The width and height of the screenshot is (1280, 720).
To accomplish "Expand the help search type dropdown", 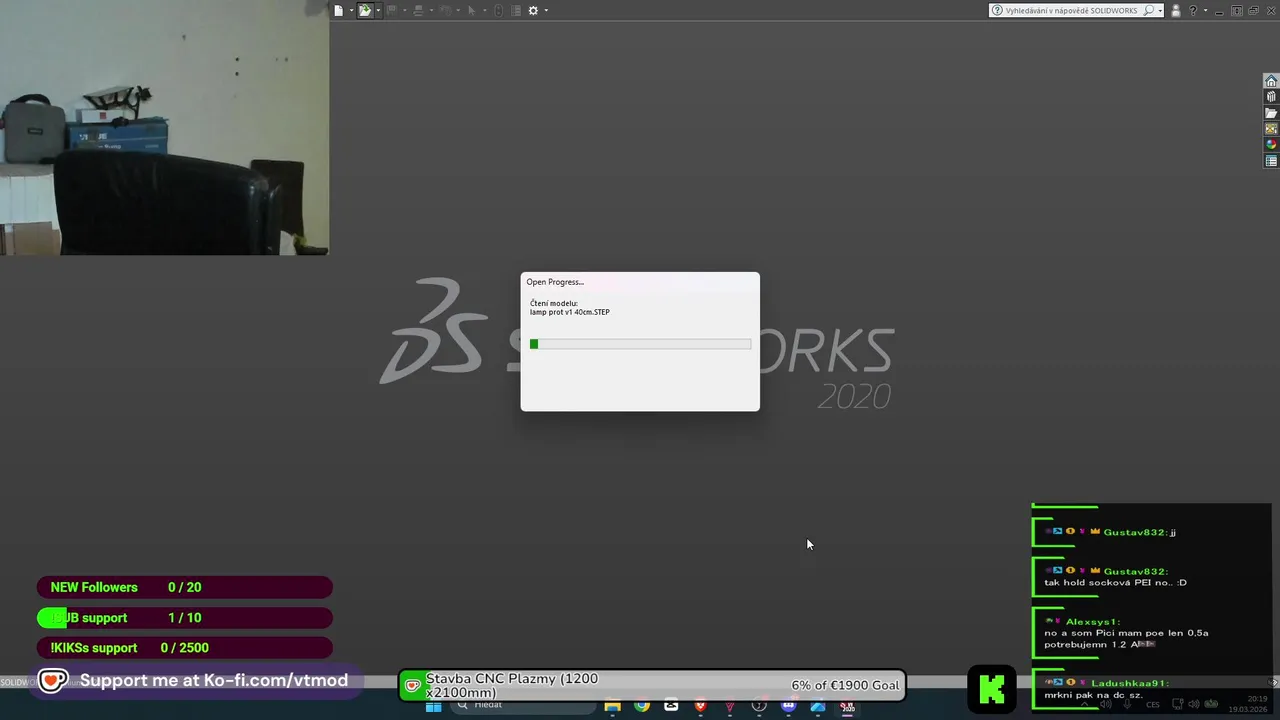I will click(x=1160, y=11).
